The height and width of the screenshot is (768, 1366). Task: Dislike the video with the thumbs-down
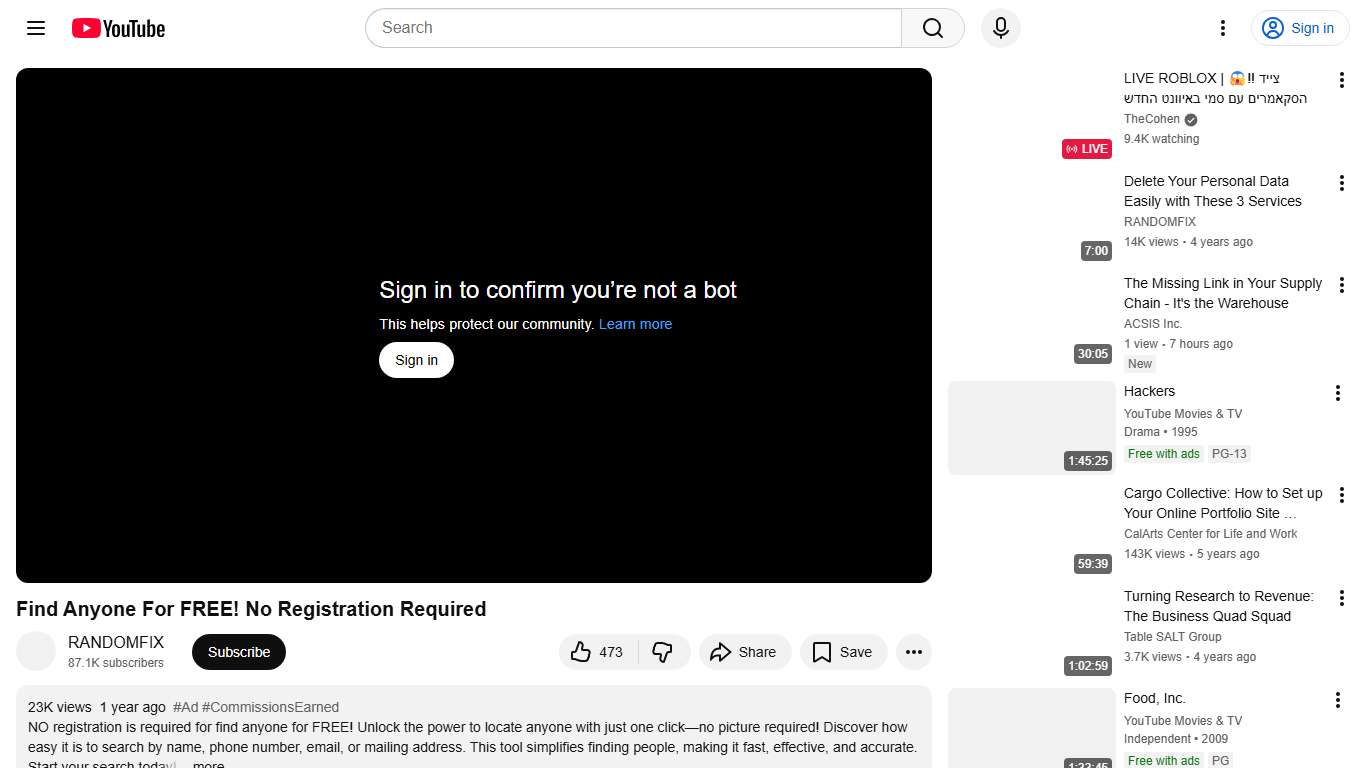pyautogui.click(x=663, y=651)
